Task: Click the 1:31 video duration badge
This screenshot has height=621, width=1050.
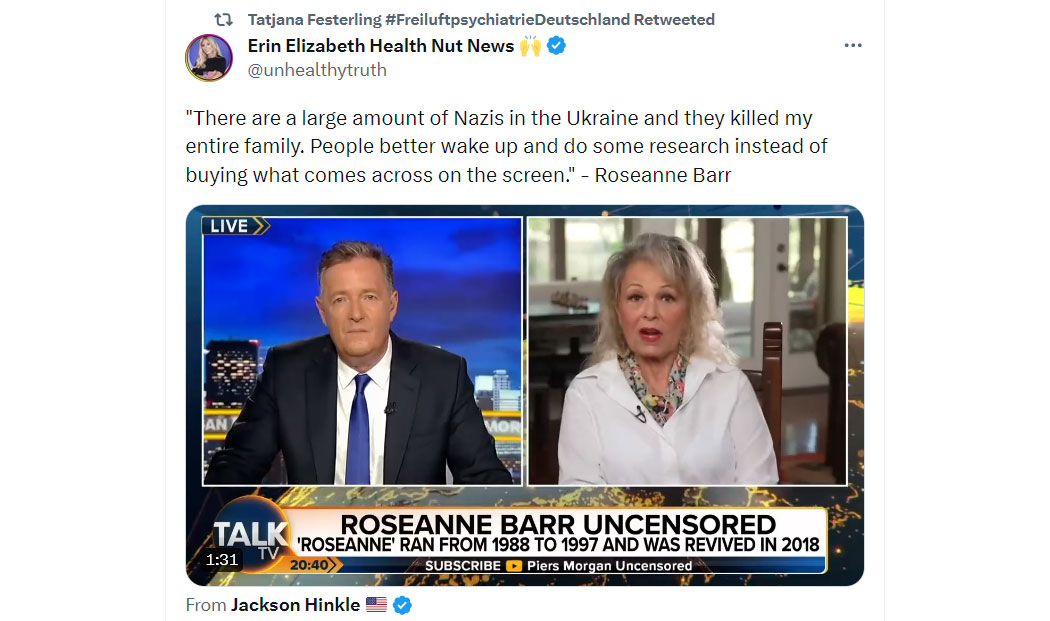Action: click(x=222, y=559)
